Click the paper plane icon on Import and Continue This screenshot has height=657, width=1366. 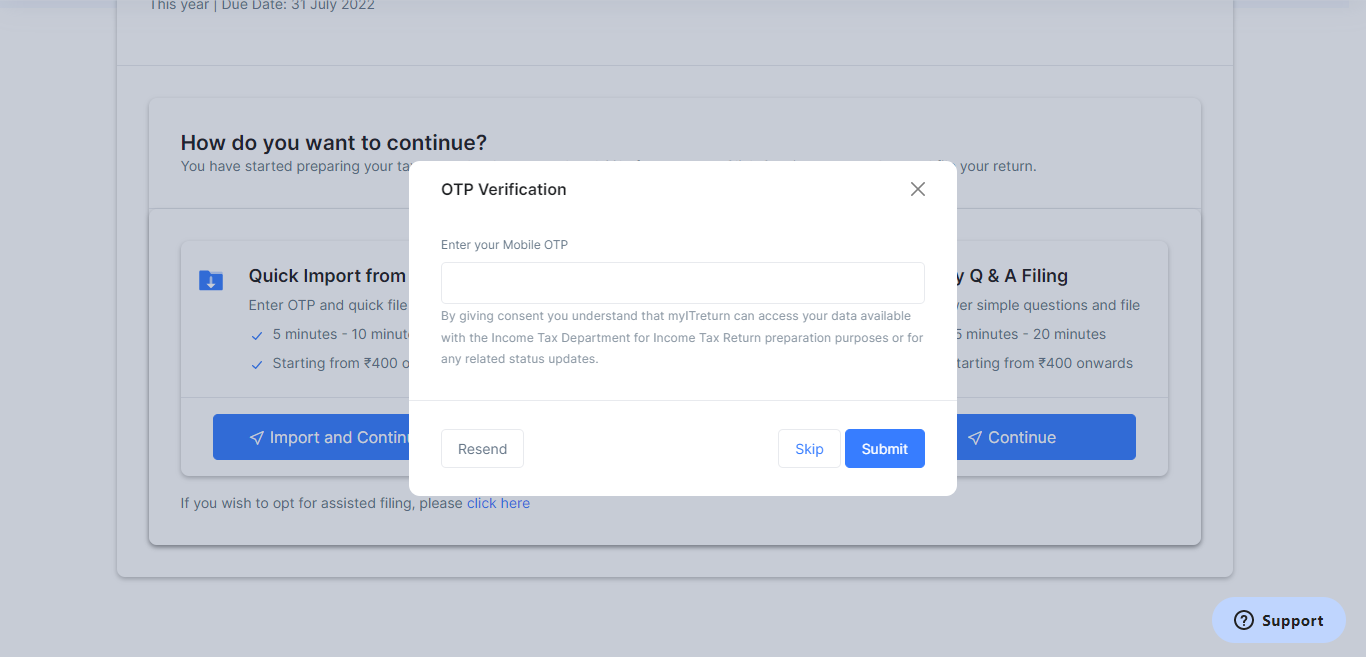pos(257,438)
